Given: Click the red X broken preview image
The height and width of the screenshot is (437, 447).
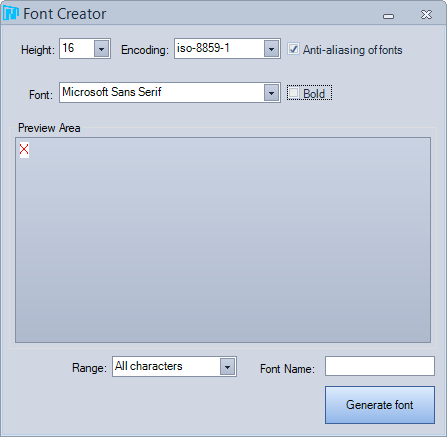Looking at the screenshot, I should pyautogui.click(x=24, y=150).
